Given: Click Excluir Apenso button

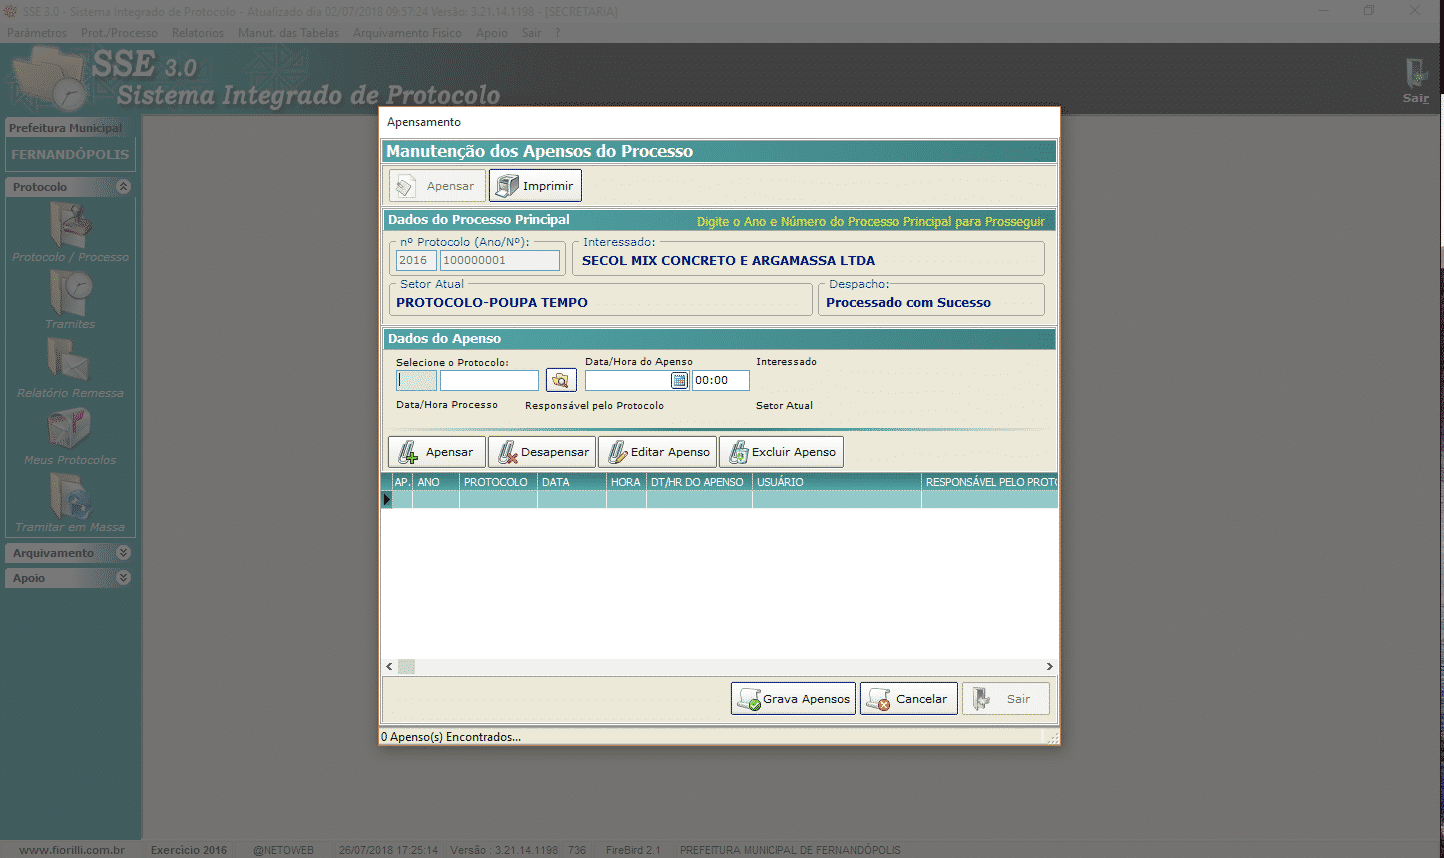Looking at the screenshot, I should tap(781, 452).
